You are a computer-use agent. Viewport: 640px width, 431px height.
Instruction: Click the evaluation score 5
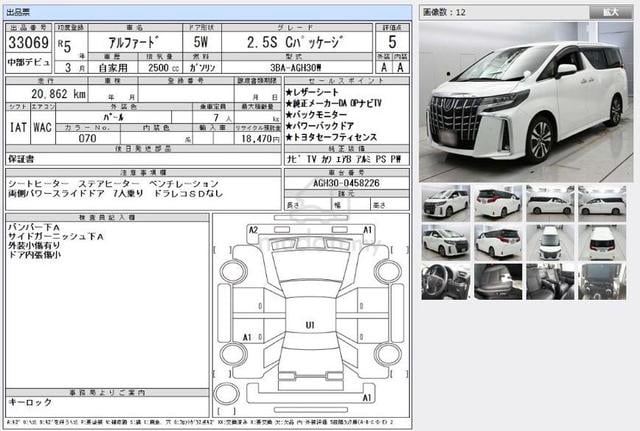click(392, 42)
